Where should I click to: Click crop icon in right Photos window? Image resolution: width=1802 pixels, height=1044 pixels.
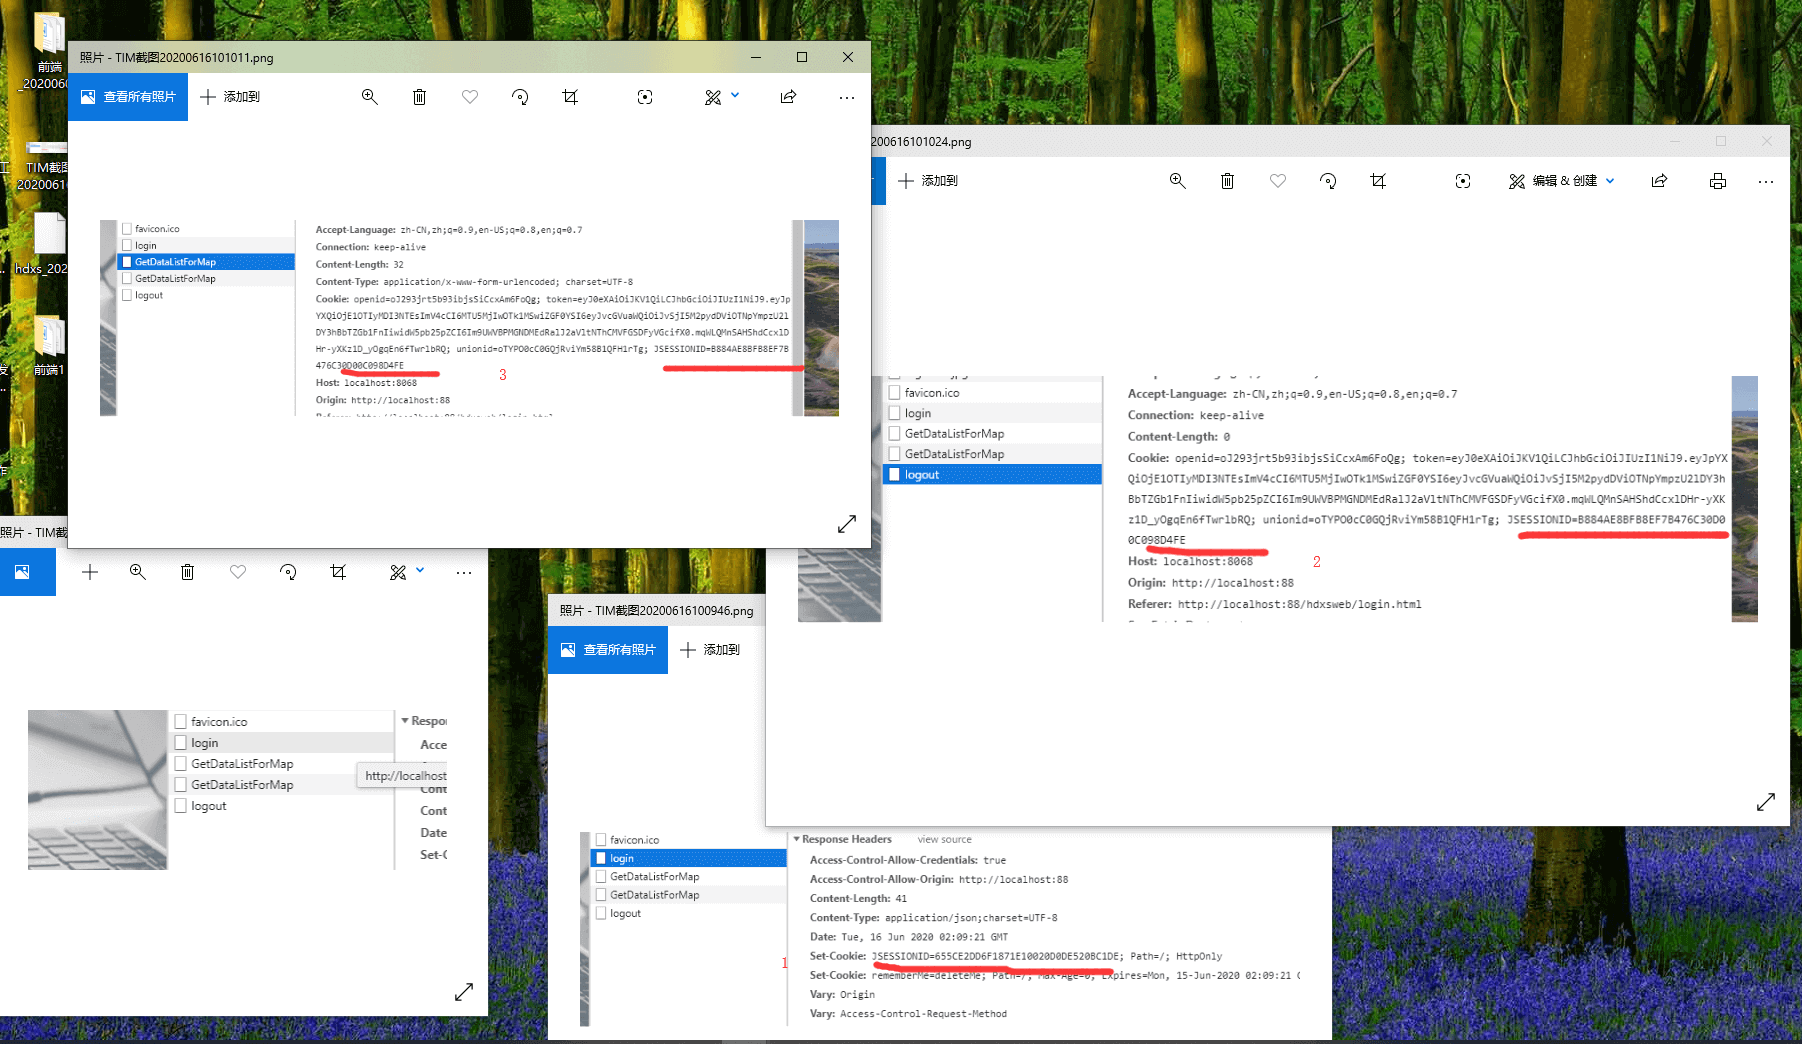tap(1378, 181)
